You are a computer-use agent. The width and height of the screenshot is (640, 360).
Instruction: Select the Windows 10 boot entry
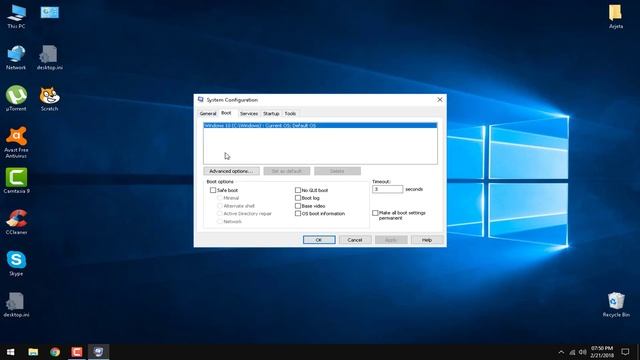click(x=320, y=126)
